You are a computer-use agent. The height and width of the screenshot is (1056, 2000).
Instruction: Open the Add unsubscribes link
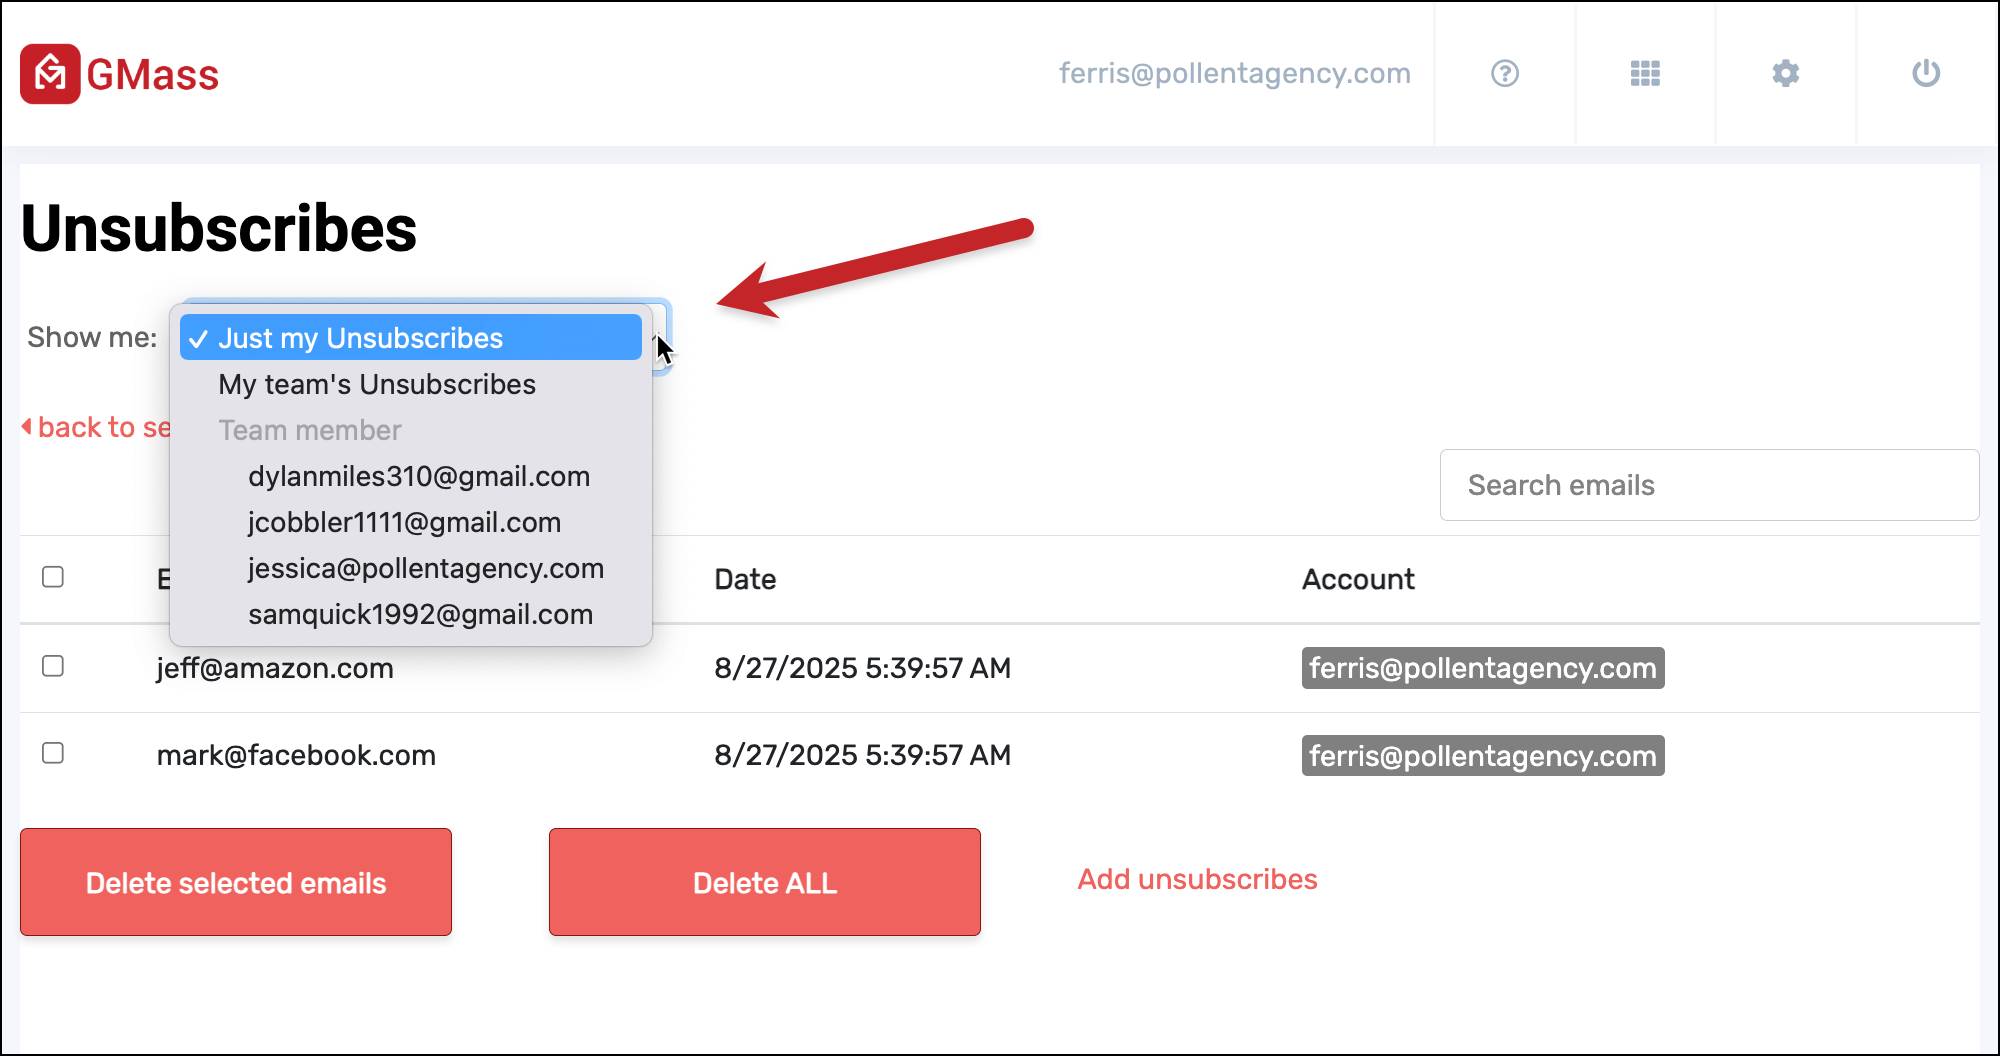[x=1197, y=879]
